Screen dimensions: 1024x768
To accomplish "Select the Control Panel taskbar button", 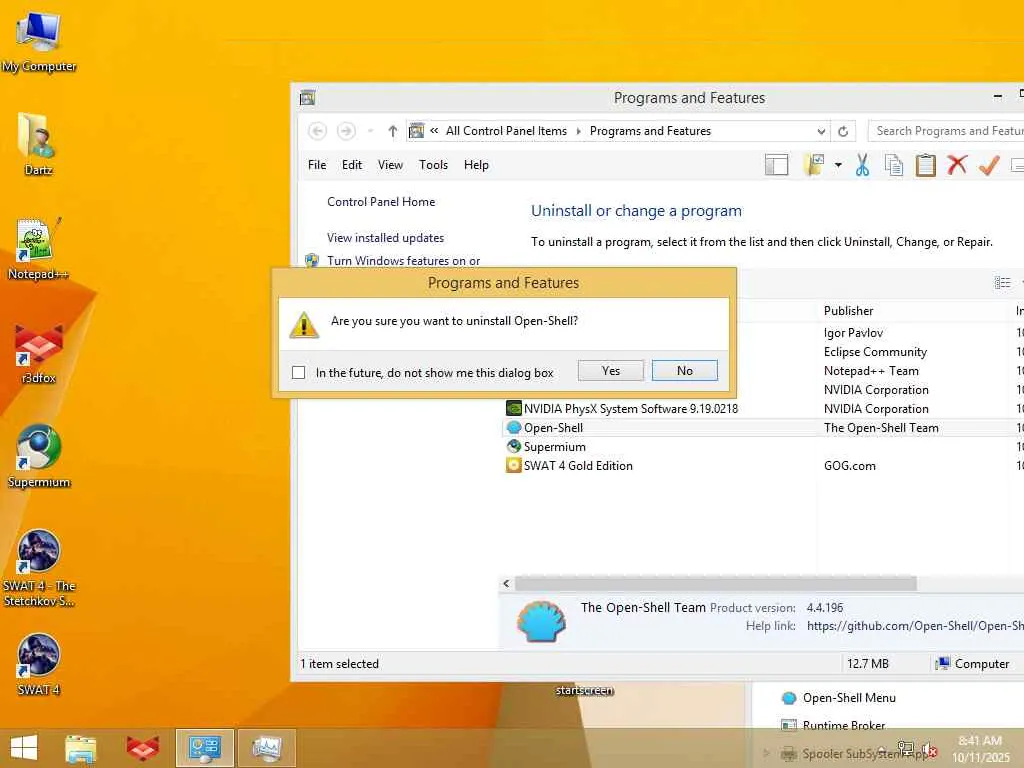I will point(204,748).
